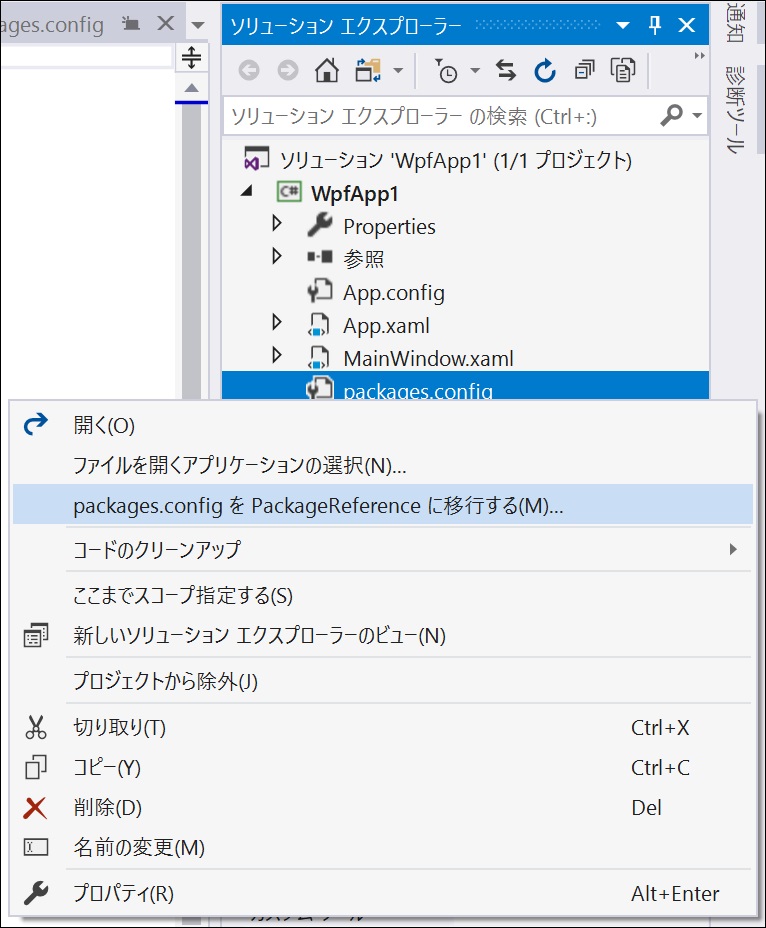The height and width of the screenshot is (928, 766).
Task: Open the pending changes filter dropdown arrow
Action: click(x=475, y=71)
